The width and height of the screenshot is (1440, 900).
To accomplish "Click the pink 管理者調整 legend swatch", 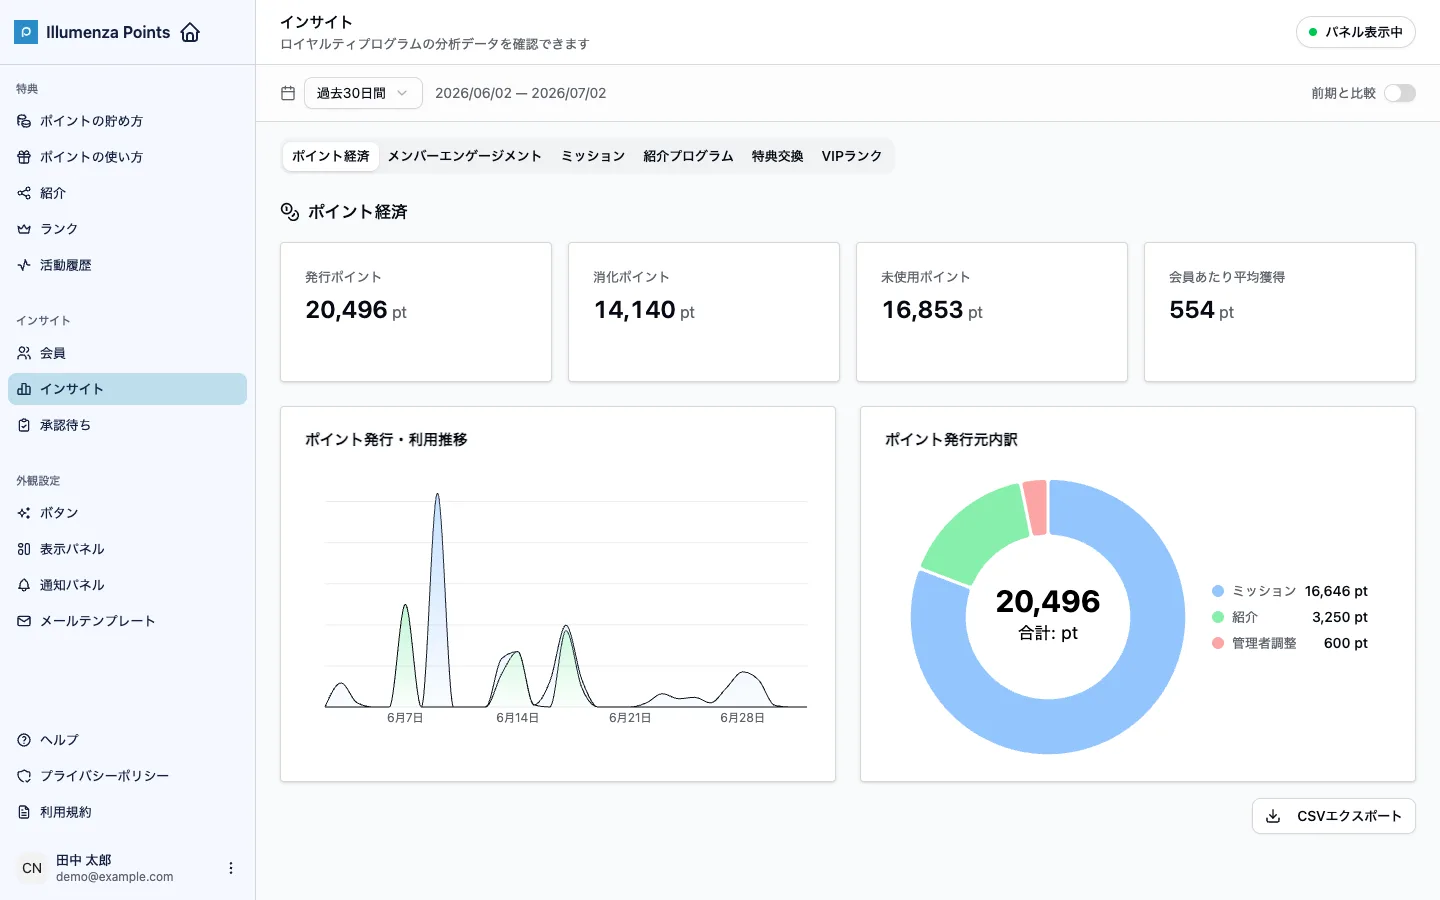I will [x=1218, y=643].
